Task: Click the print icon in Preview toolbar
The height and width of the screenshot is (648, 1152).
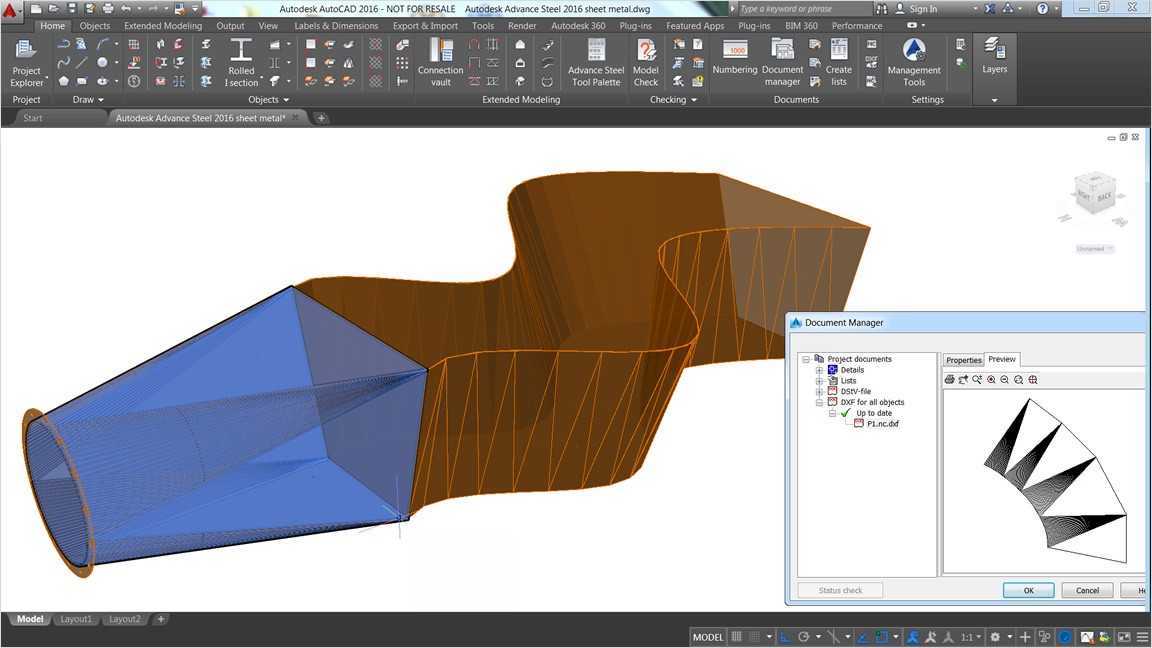Action: point(949,380)
